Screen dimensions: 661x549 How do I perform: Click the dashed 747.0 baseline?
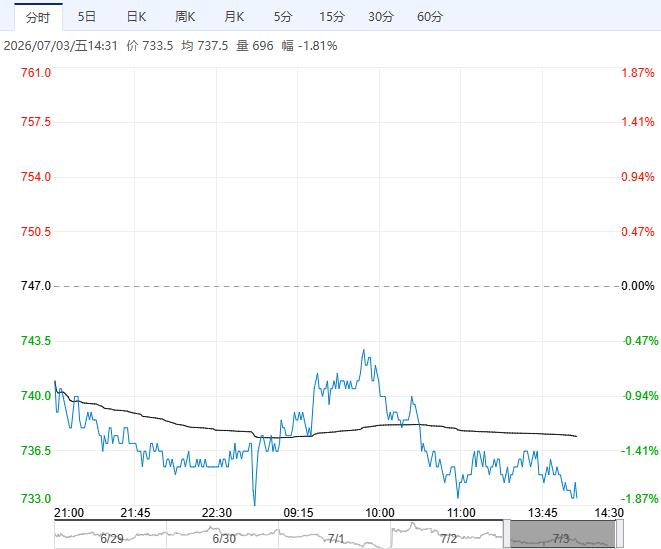tap(337, 286)
